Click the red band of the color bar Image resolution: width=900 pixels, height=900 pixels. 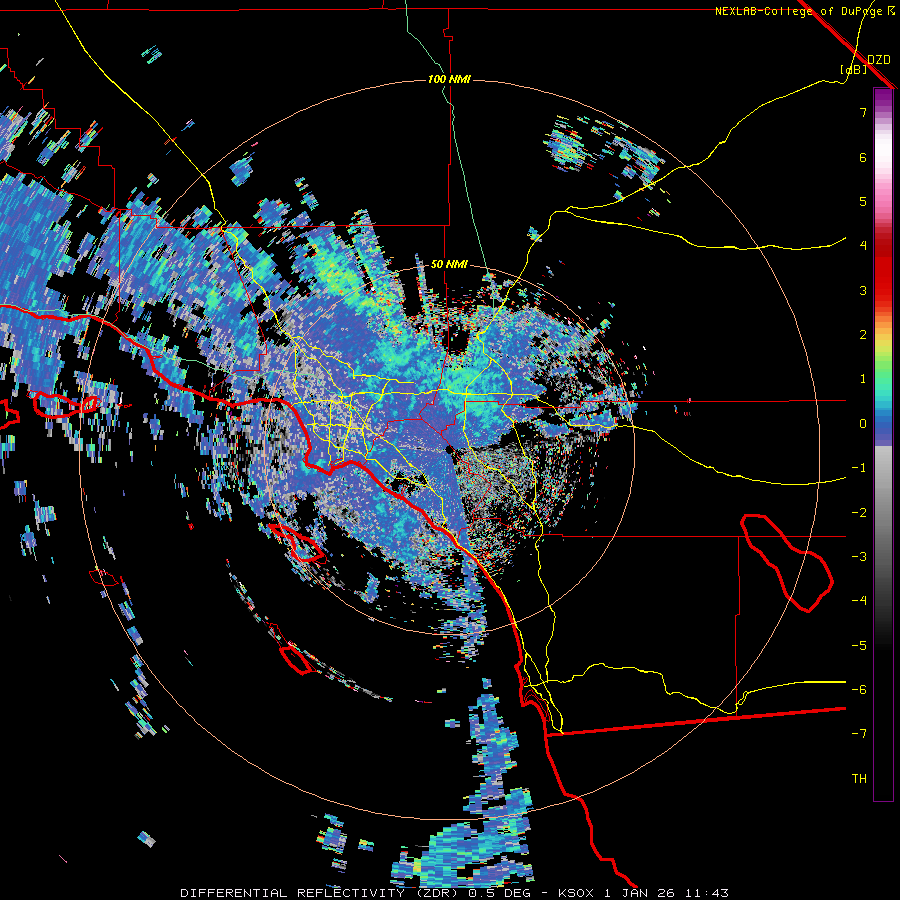pyautogui.click(x=883, y=270)
